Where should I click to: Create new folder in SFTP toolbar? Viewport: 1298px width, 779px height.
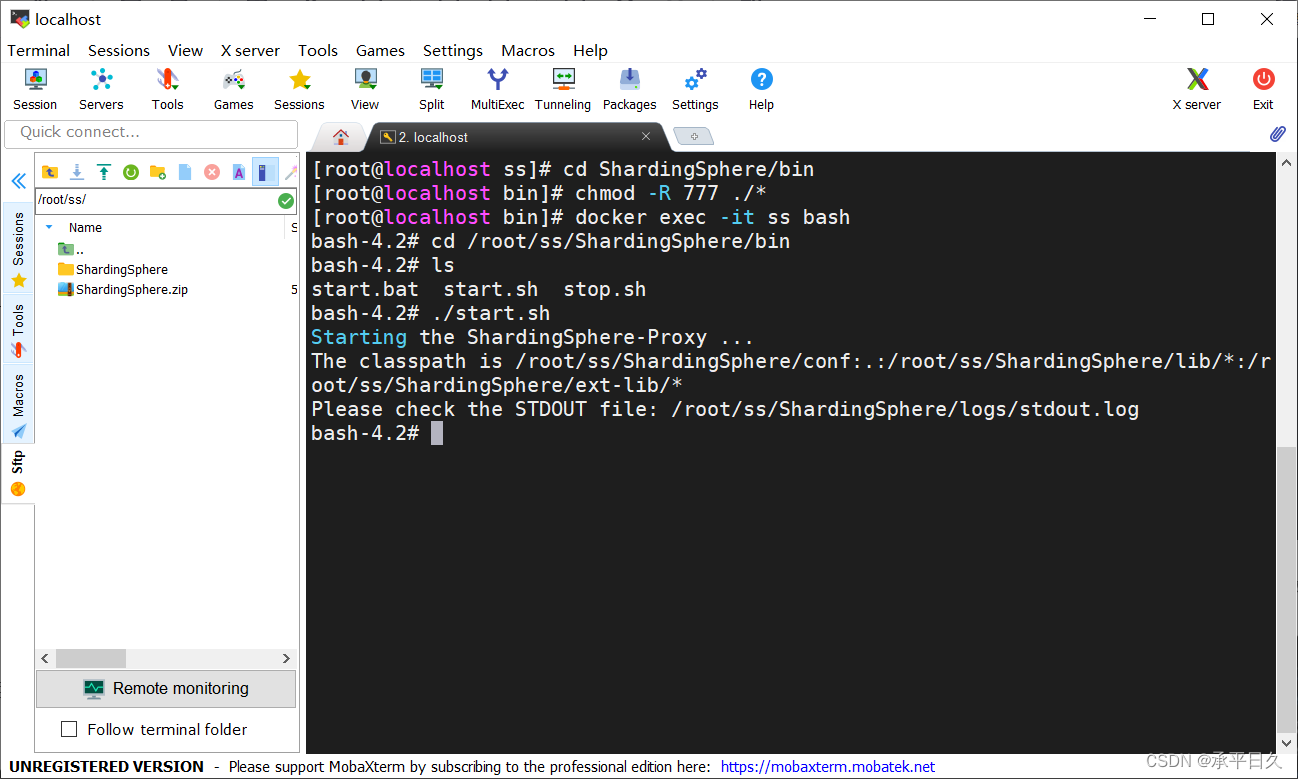pyautogui.click(x=158, y=172)
